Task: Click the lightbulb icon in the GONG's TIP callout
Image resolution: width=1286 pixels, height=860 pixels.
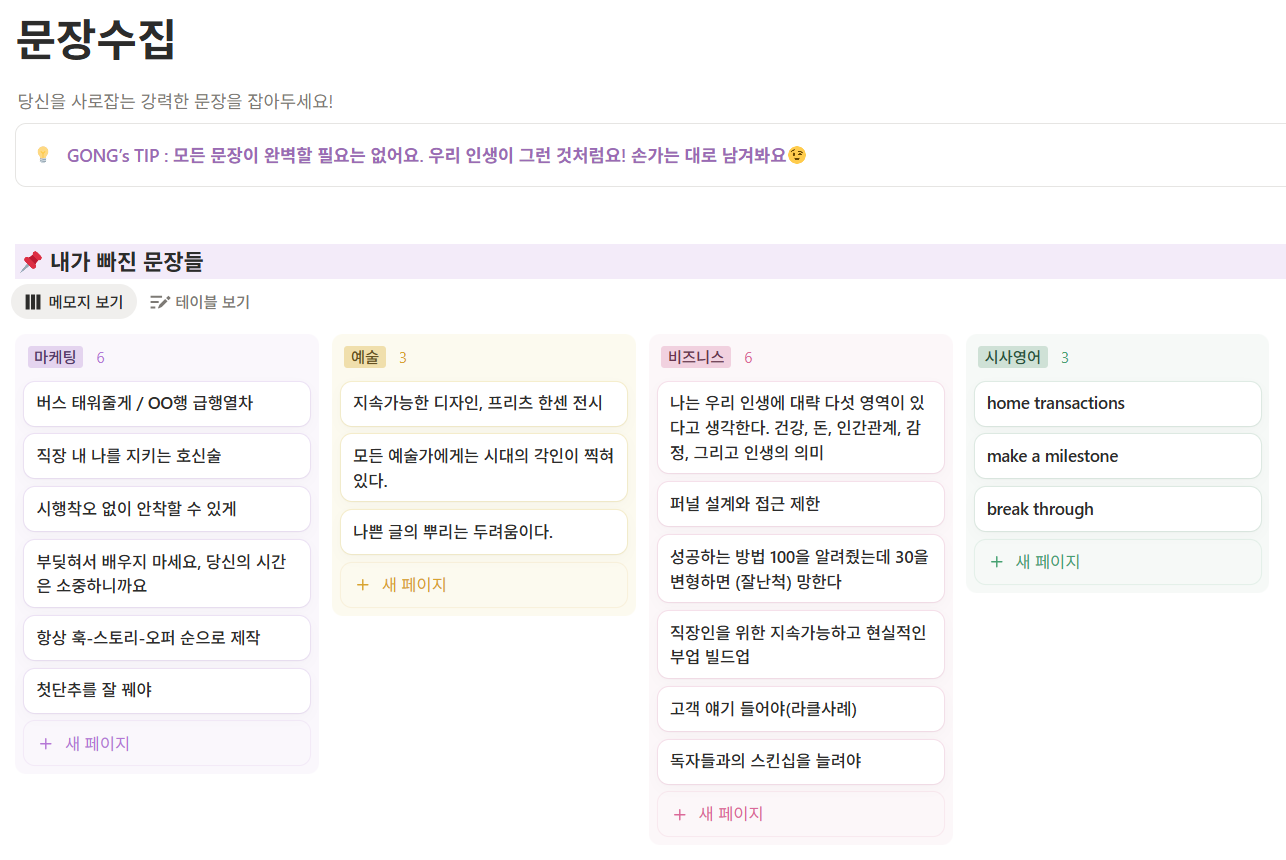Action: pos(41,154)
